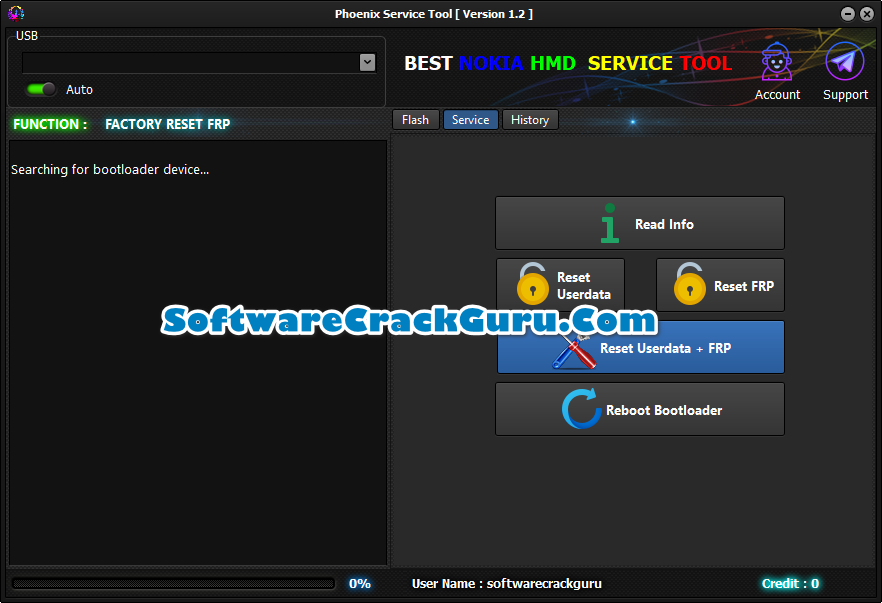Click the Reset Userdata button
The image size is (882, 603).
coord(560,285)
